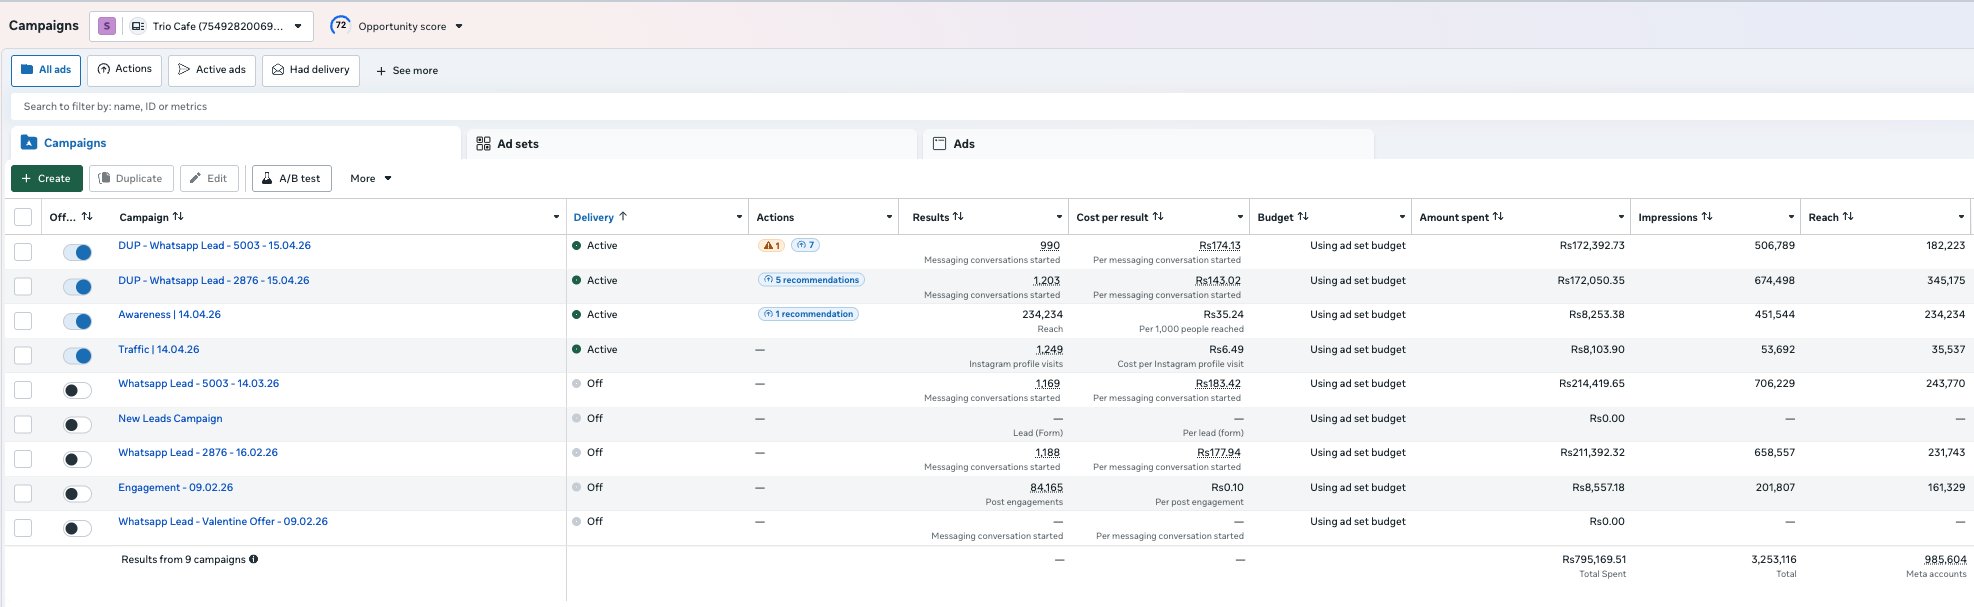The width and height of the screenshot is (1974, 607).
Task: Open the Campaign column options caret
Action: click(x=556, y=217)
